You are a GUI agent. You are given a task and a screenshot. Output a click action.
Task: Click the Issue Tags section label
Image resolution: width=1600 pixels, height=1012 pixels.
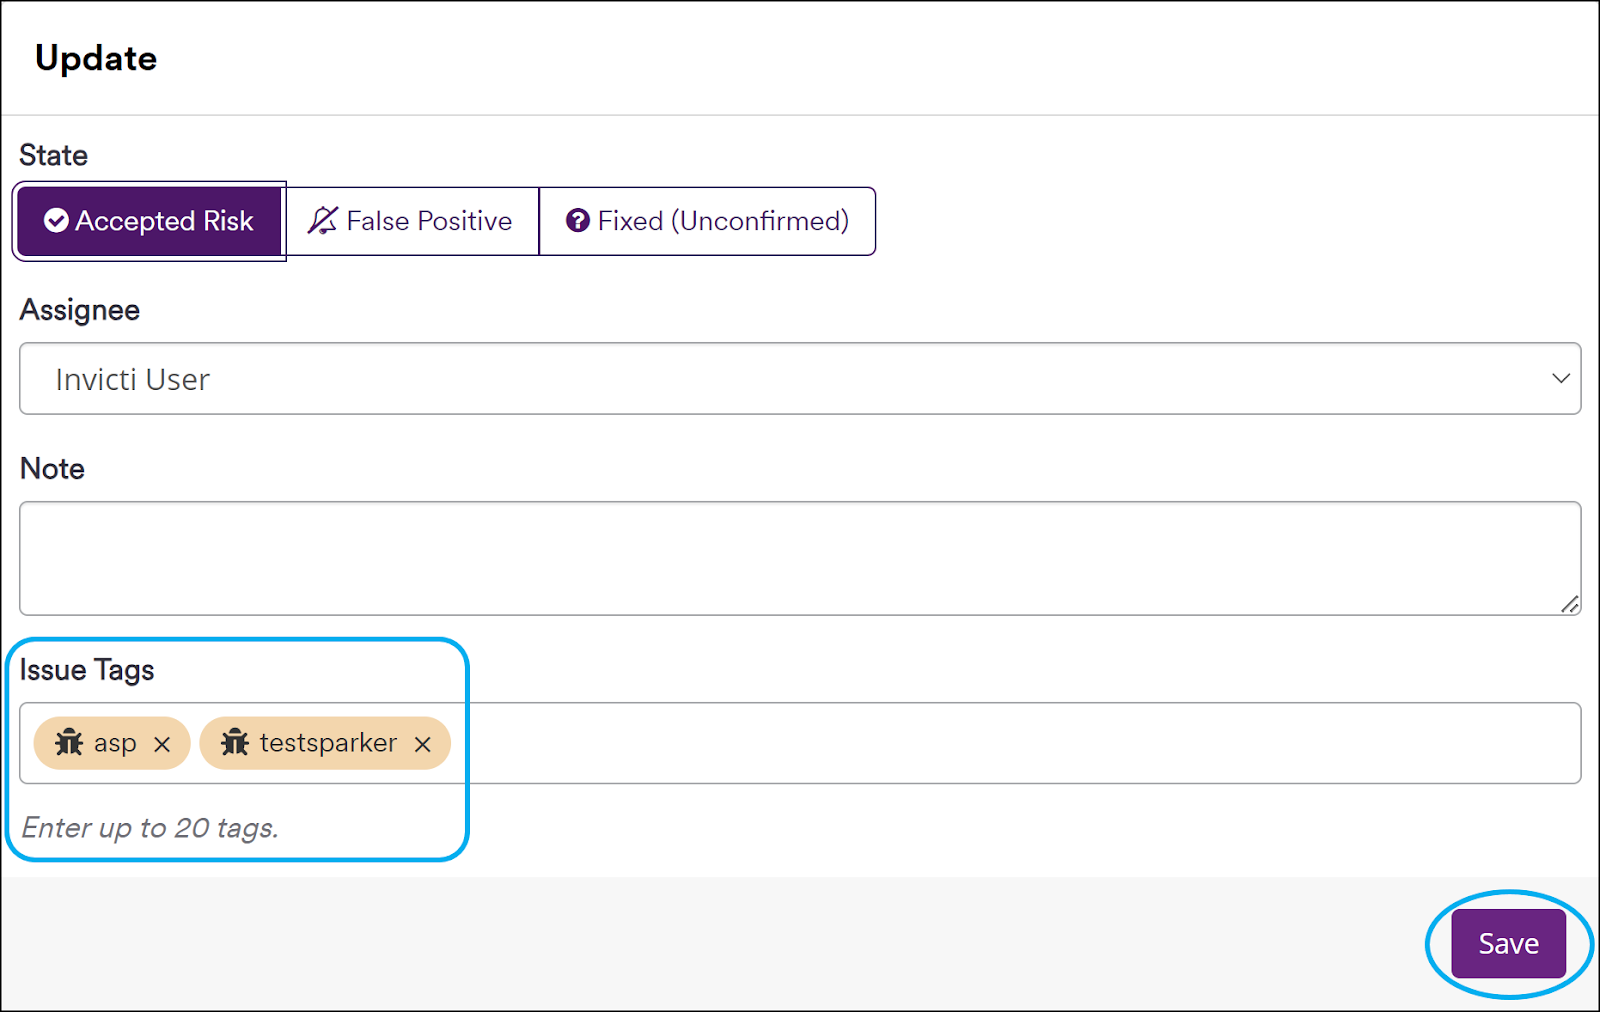pyautogui.click(x=86, y=670)
